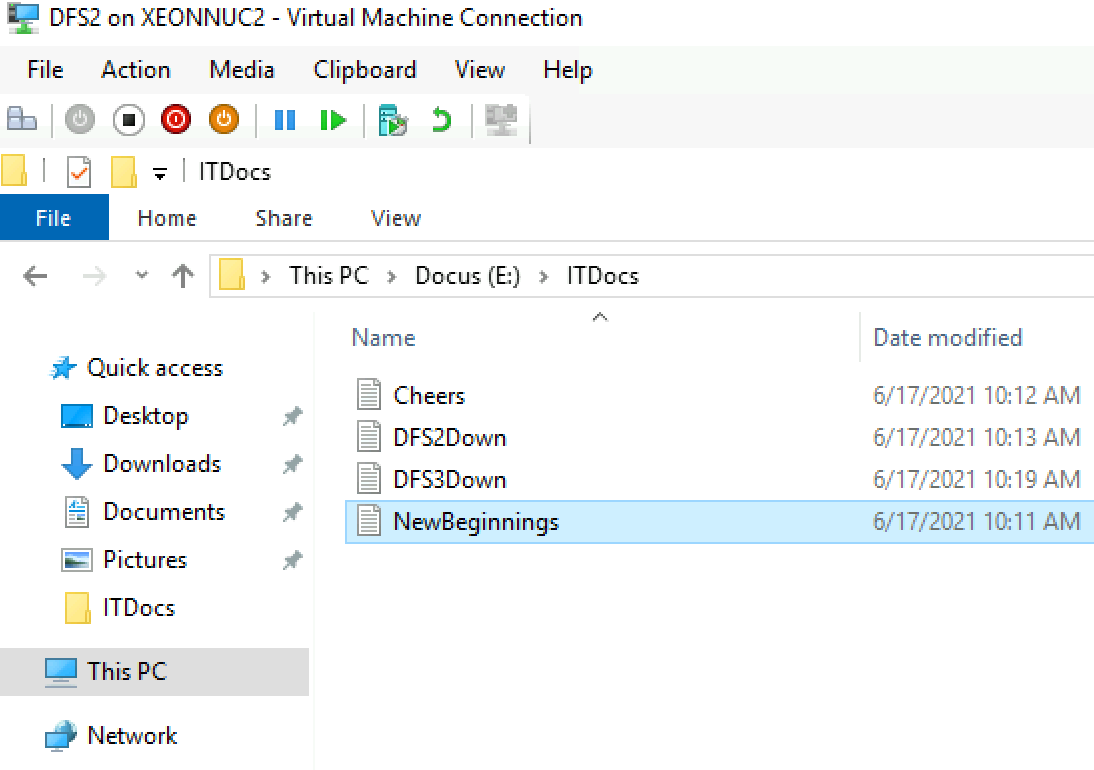Open the Recent locations dropdown
This screenshot has height=770, width=1094.
click(142, 275)
